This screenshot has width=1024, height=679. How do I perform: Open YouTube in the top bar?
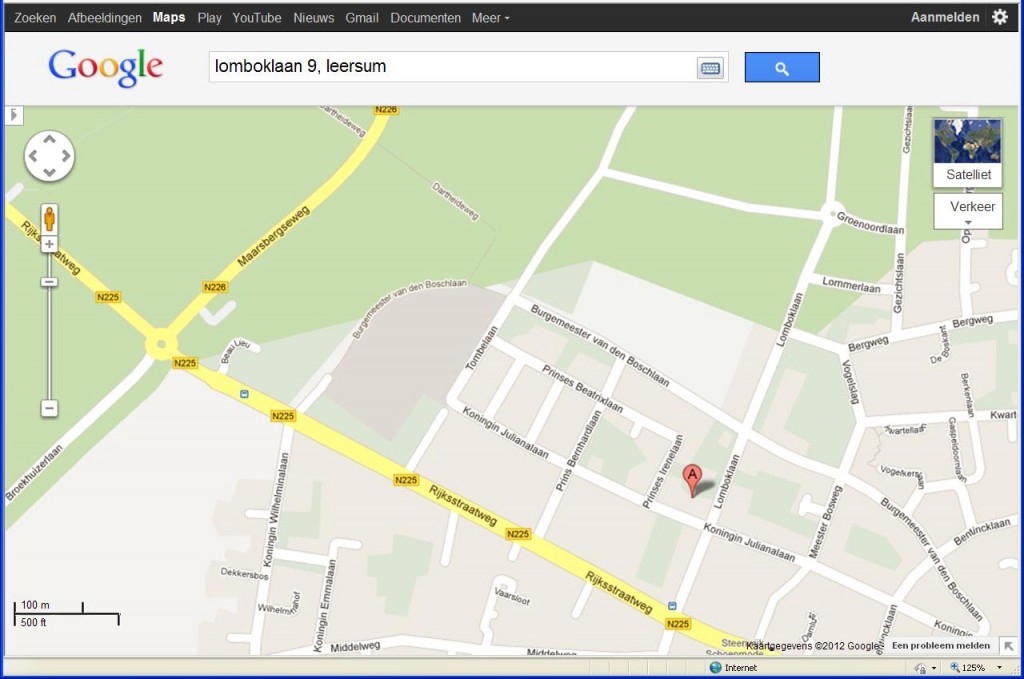[257, 18]
